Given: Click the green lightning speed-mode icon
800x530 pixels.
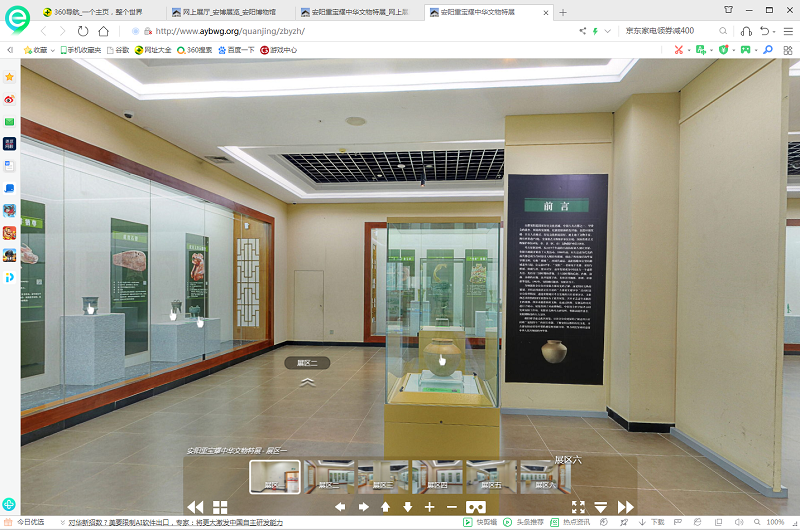Looking at the screenshot, I should coord(595,31).
